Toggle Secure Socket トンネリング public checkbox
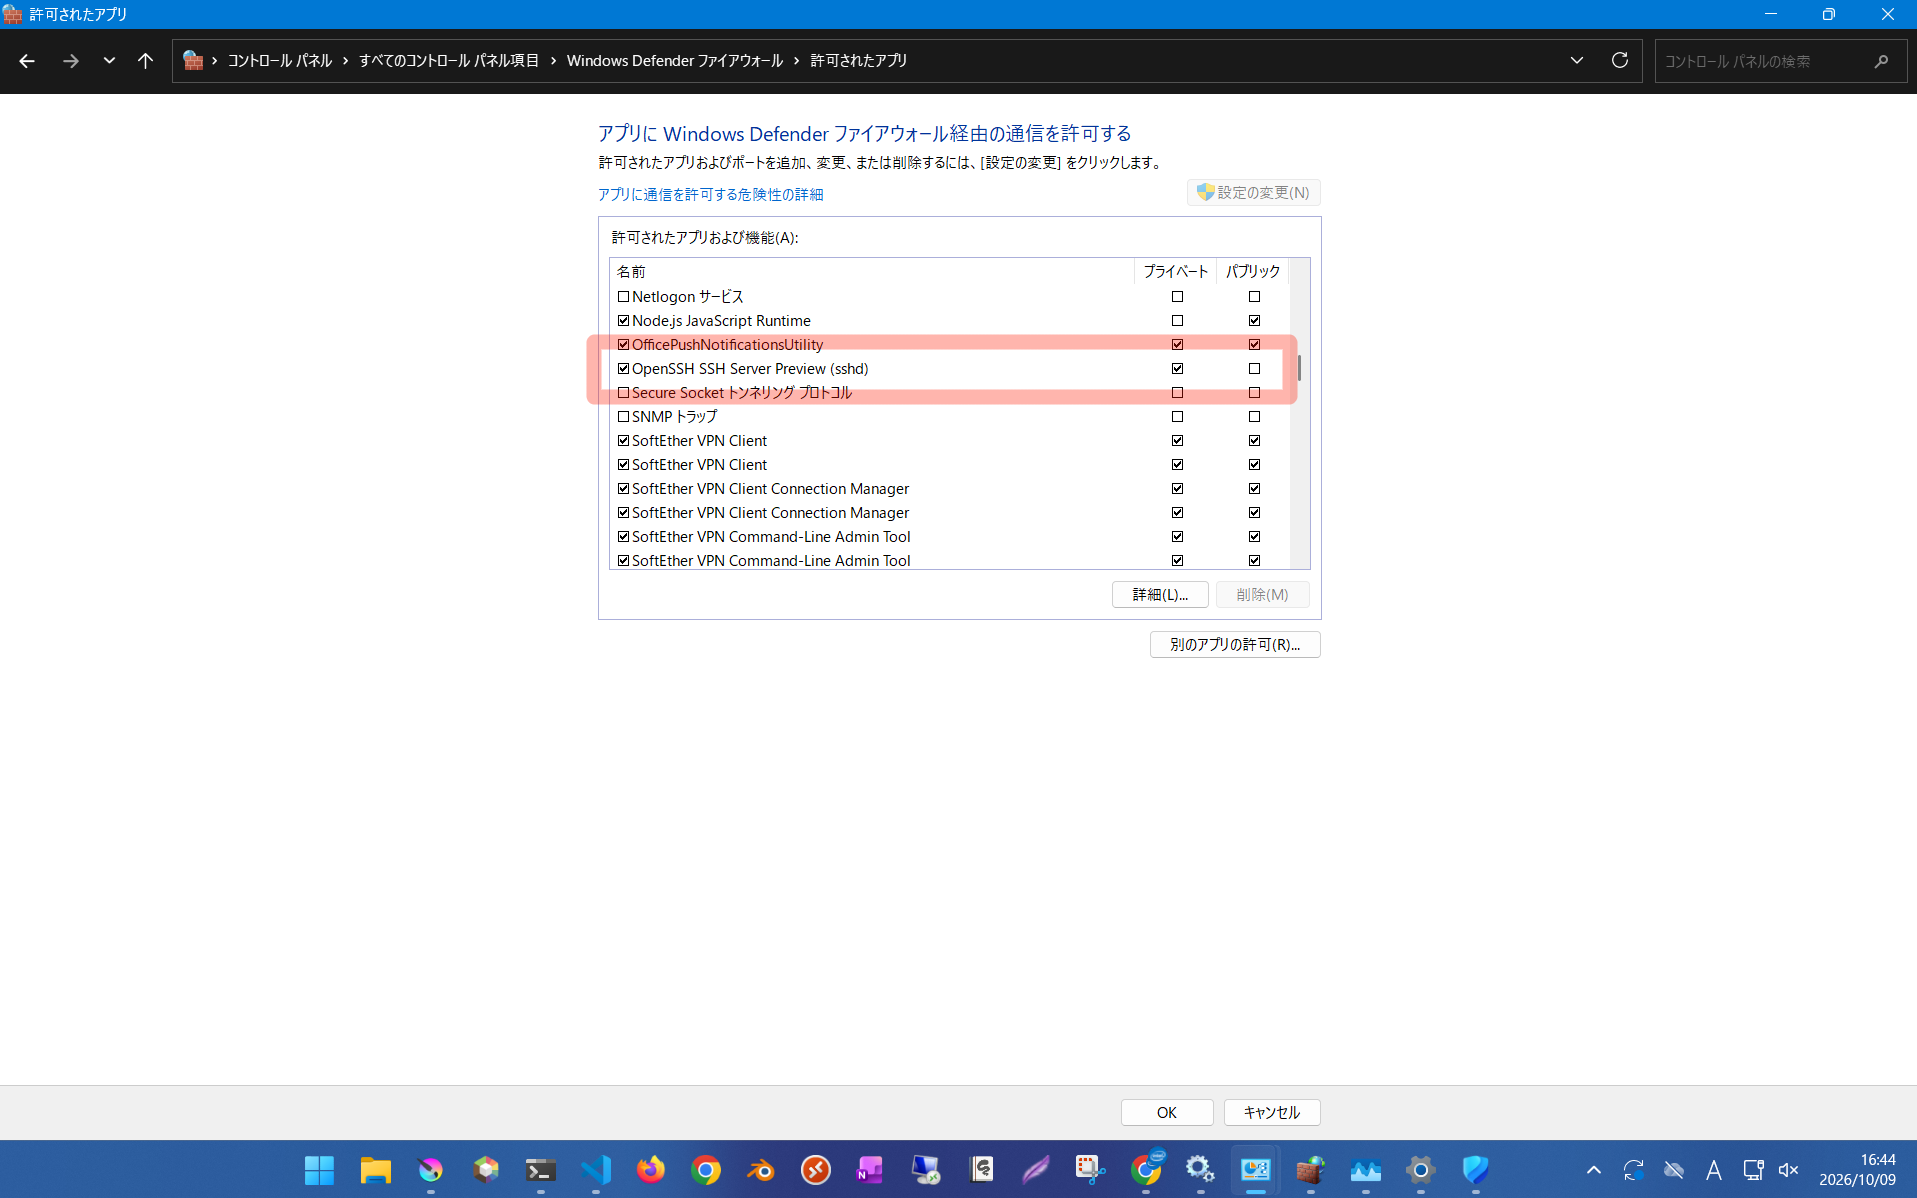The height and width of the screenshot is (1198, 1917). click(x=1254, y=393)
